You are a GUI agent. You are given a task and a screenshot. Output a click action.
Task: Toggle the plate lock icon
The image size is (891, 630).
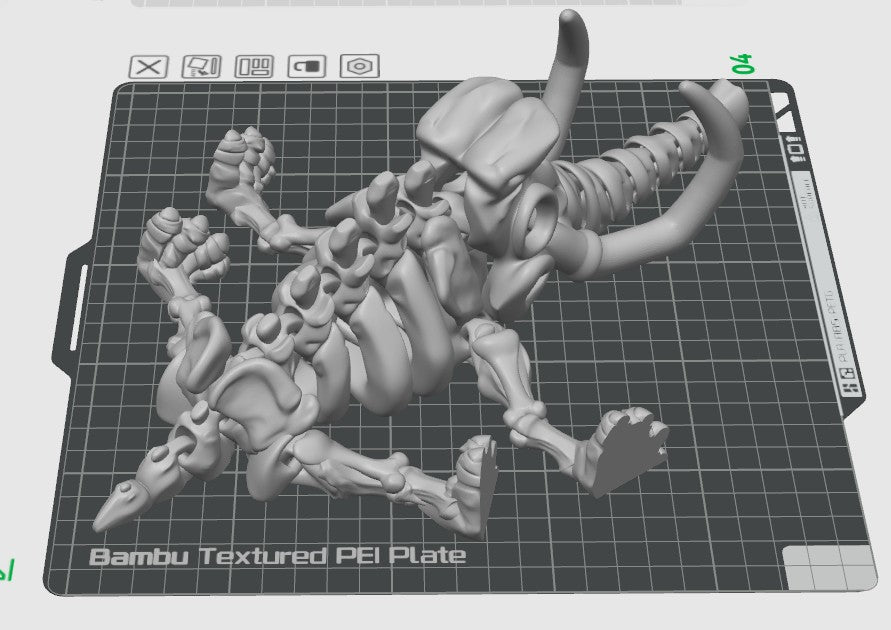tap(307, 67)
